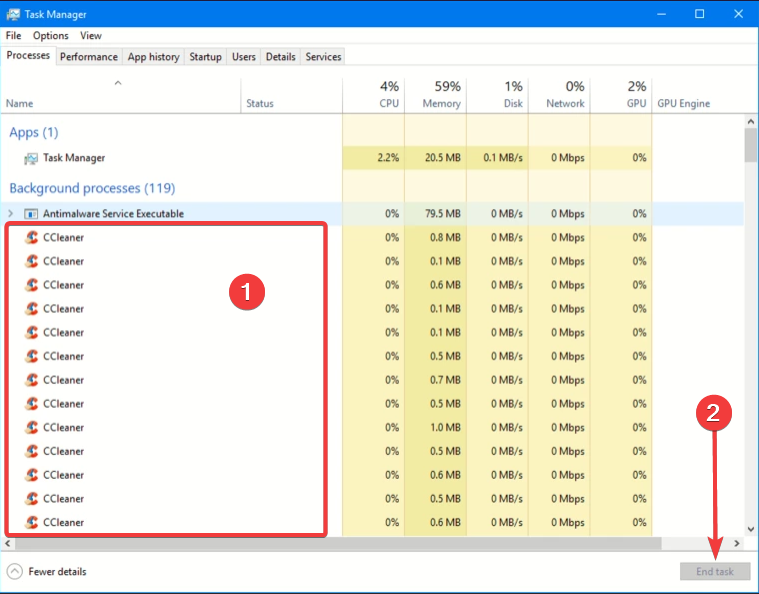Open the Details tab
The height and width of the screenshot is (594, 759).
(x=280, y=57)
